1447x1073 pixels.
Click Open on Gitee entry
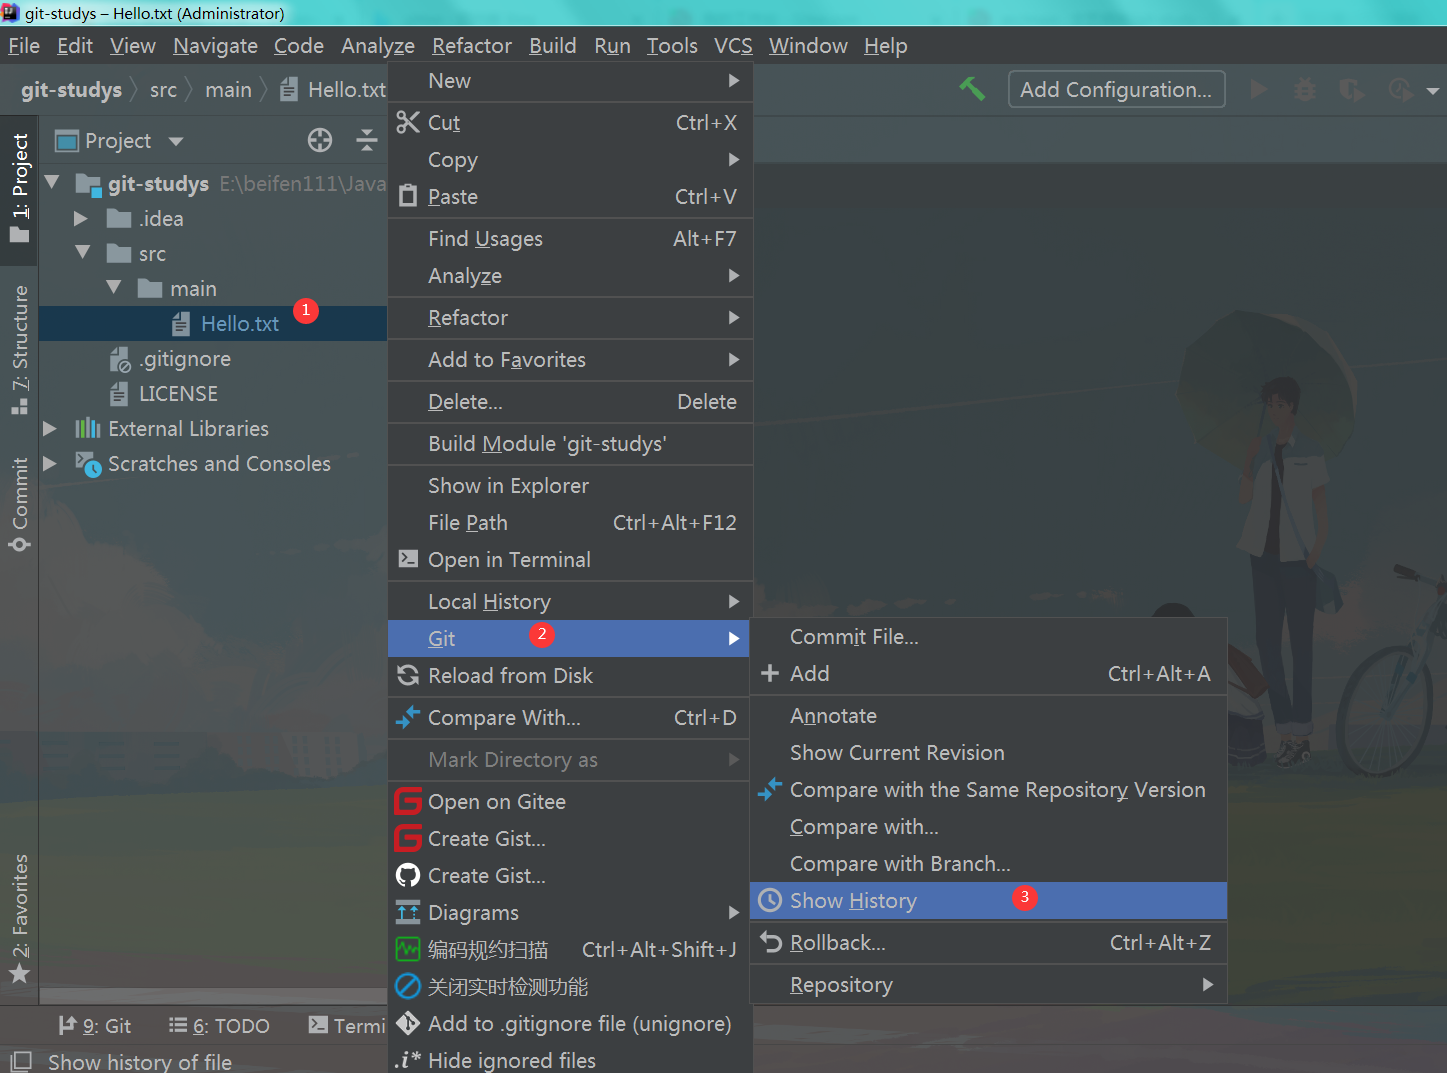pyautogui.click(x=570, y=802)
